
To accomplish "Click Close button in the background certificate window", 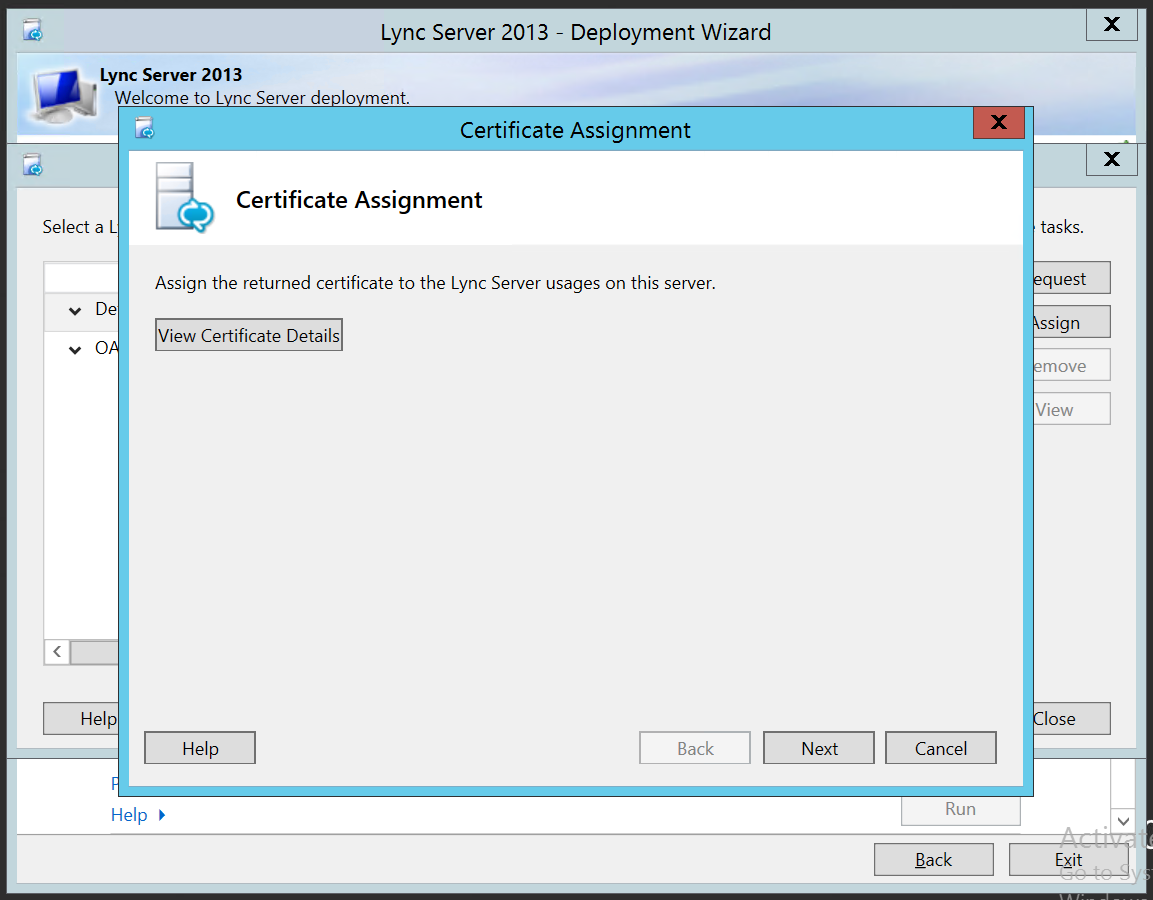I will (x=1071, y=718).
